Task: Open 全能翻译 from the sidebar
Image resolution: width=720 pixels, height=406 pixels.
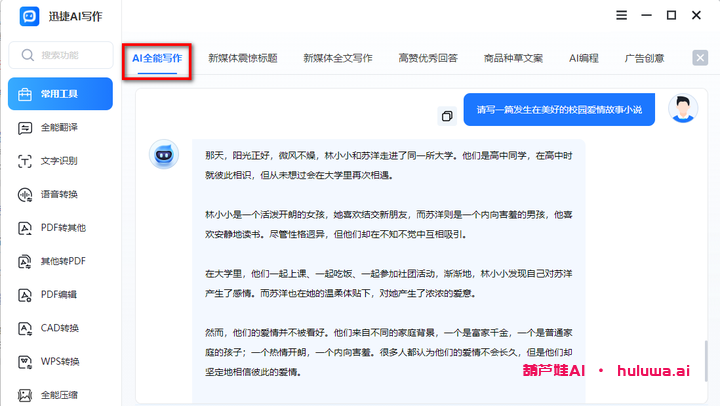Action: [x=60, y=127]
